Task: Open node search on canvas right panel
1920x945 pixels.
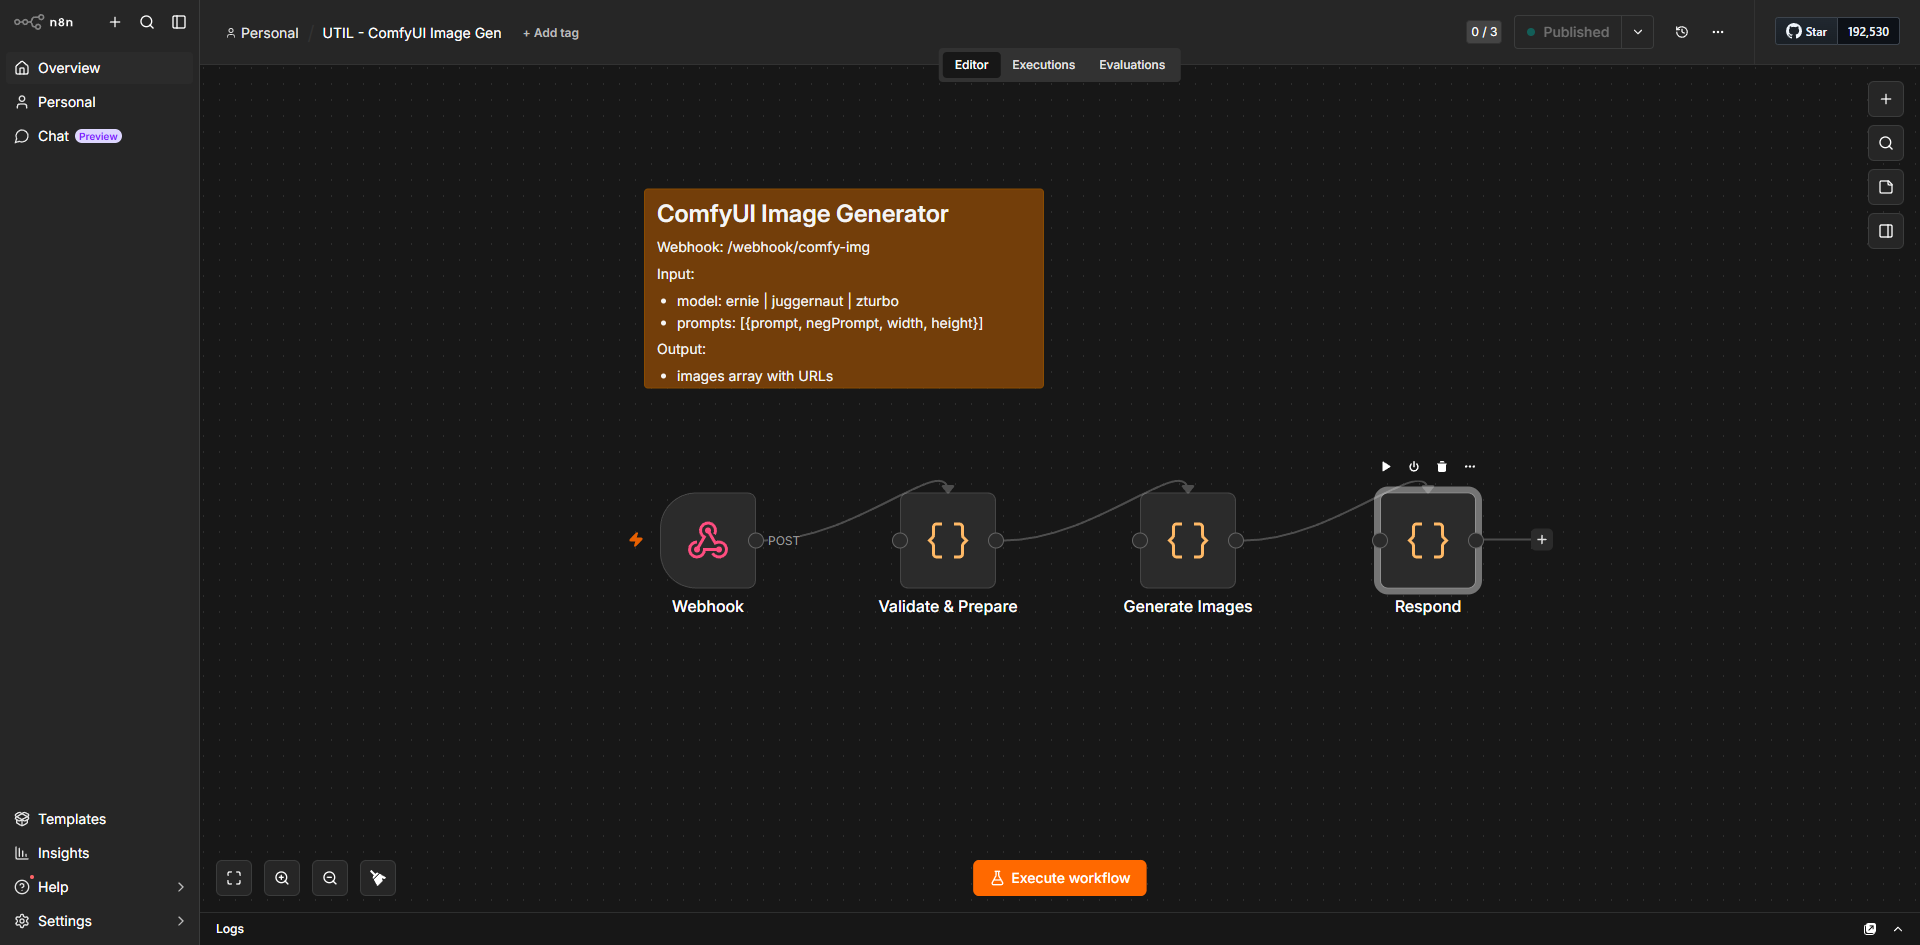Action: [x=1886, y=143]
